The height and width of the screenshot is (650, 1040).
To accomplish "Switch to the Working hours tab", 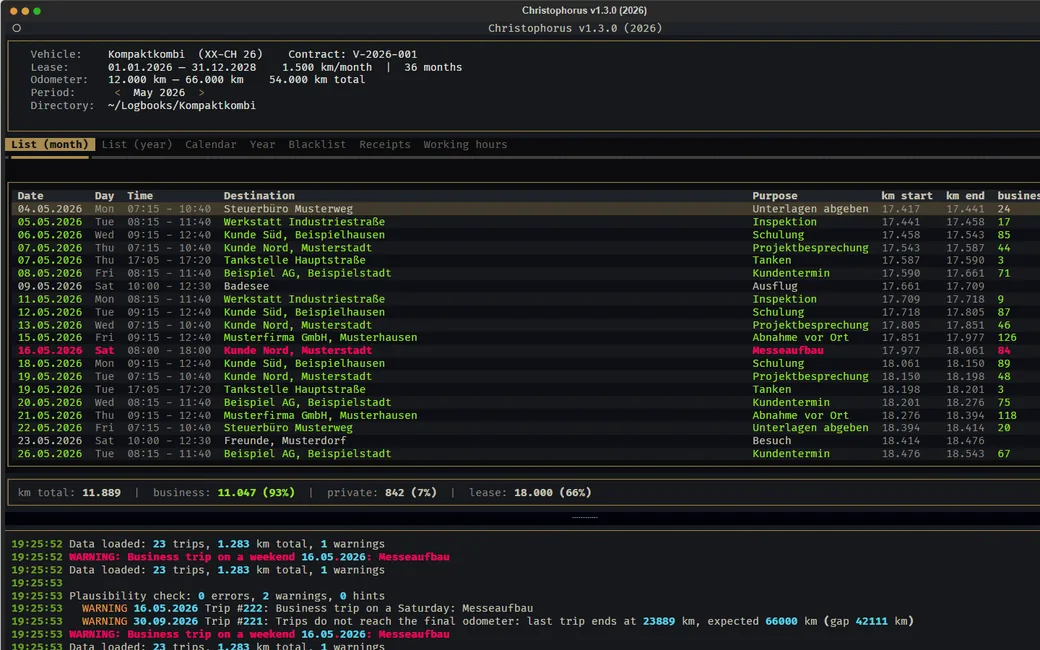I will pyautogui.click(x=465, y=145).
